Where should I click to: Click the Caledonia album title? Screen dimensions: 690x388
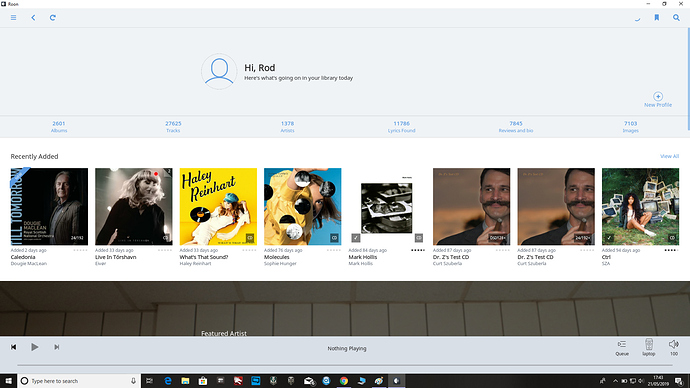(x=23, y=257)
